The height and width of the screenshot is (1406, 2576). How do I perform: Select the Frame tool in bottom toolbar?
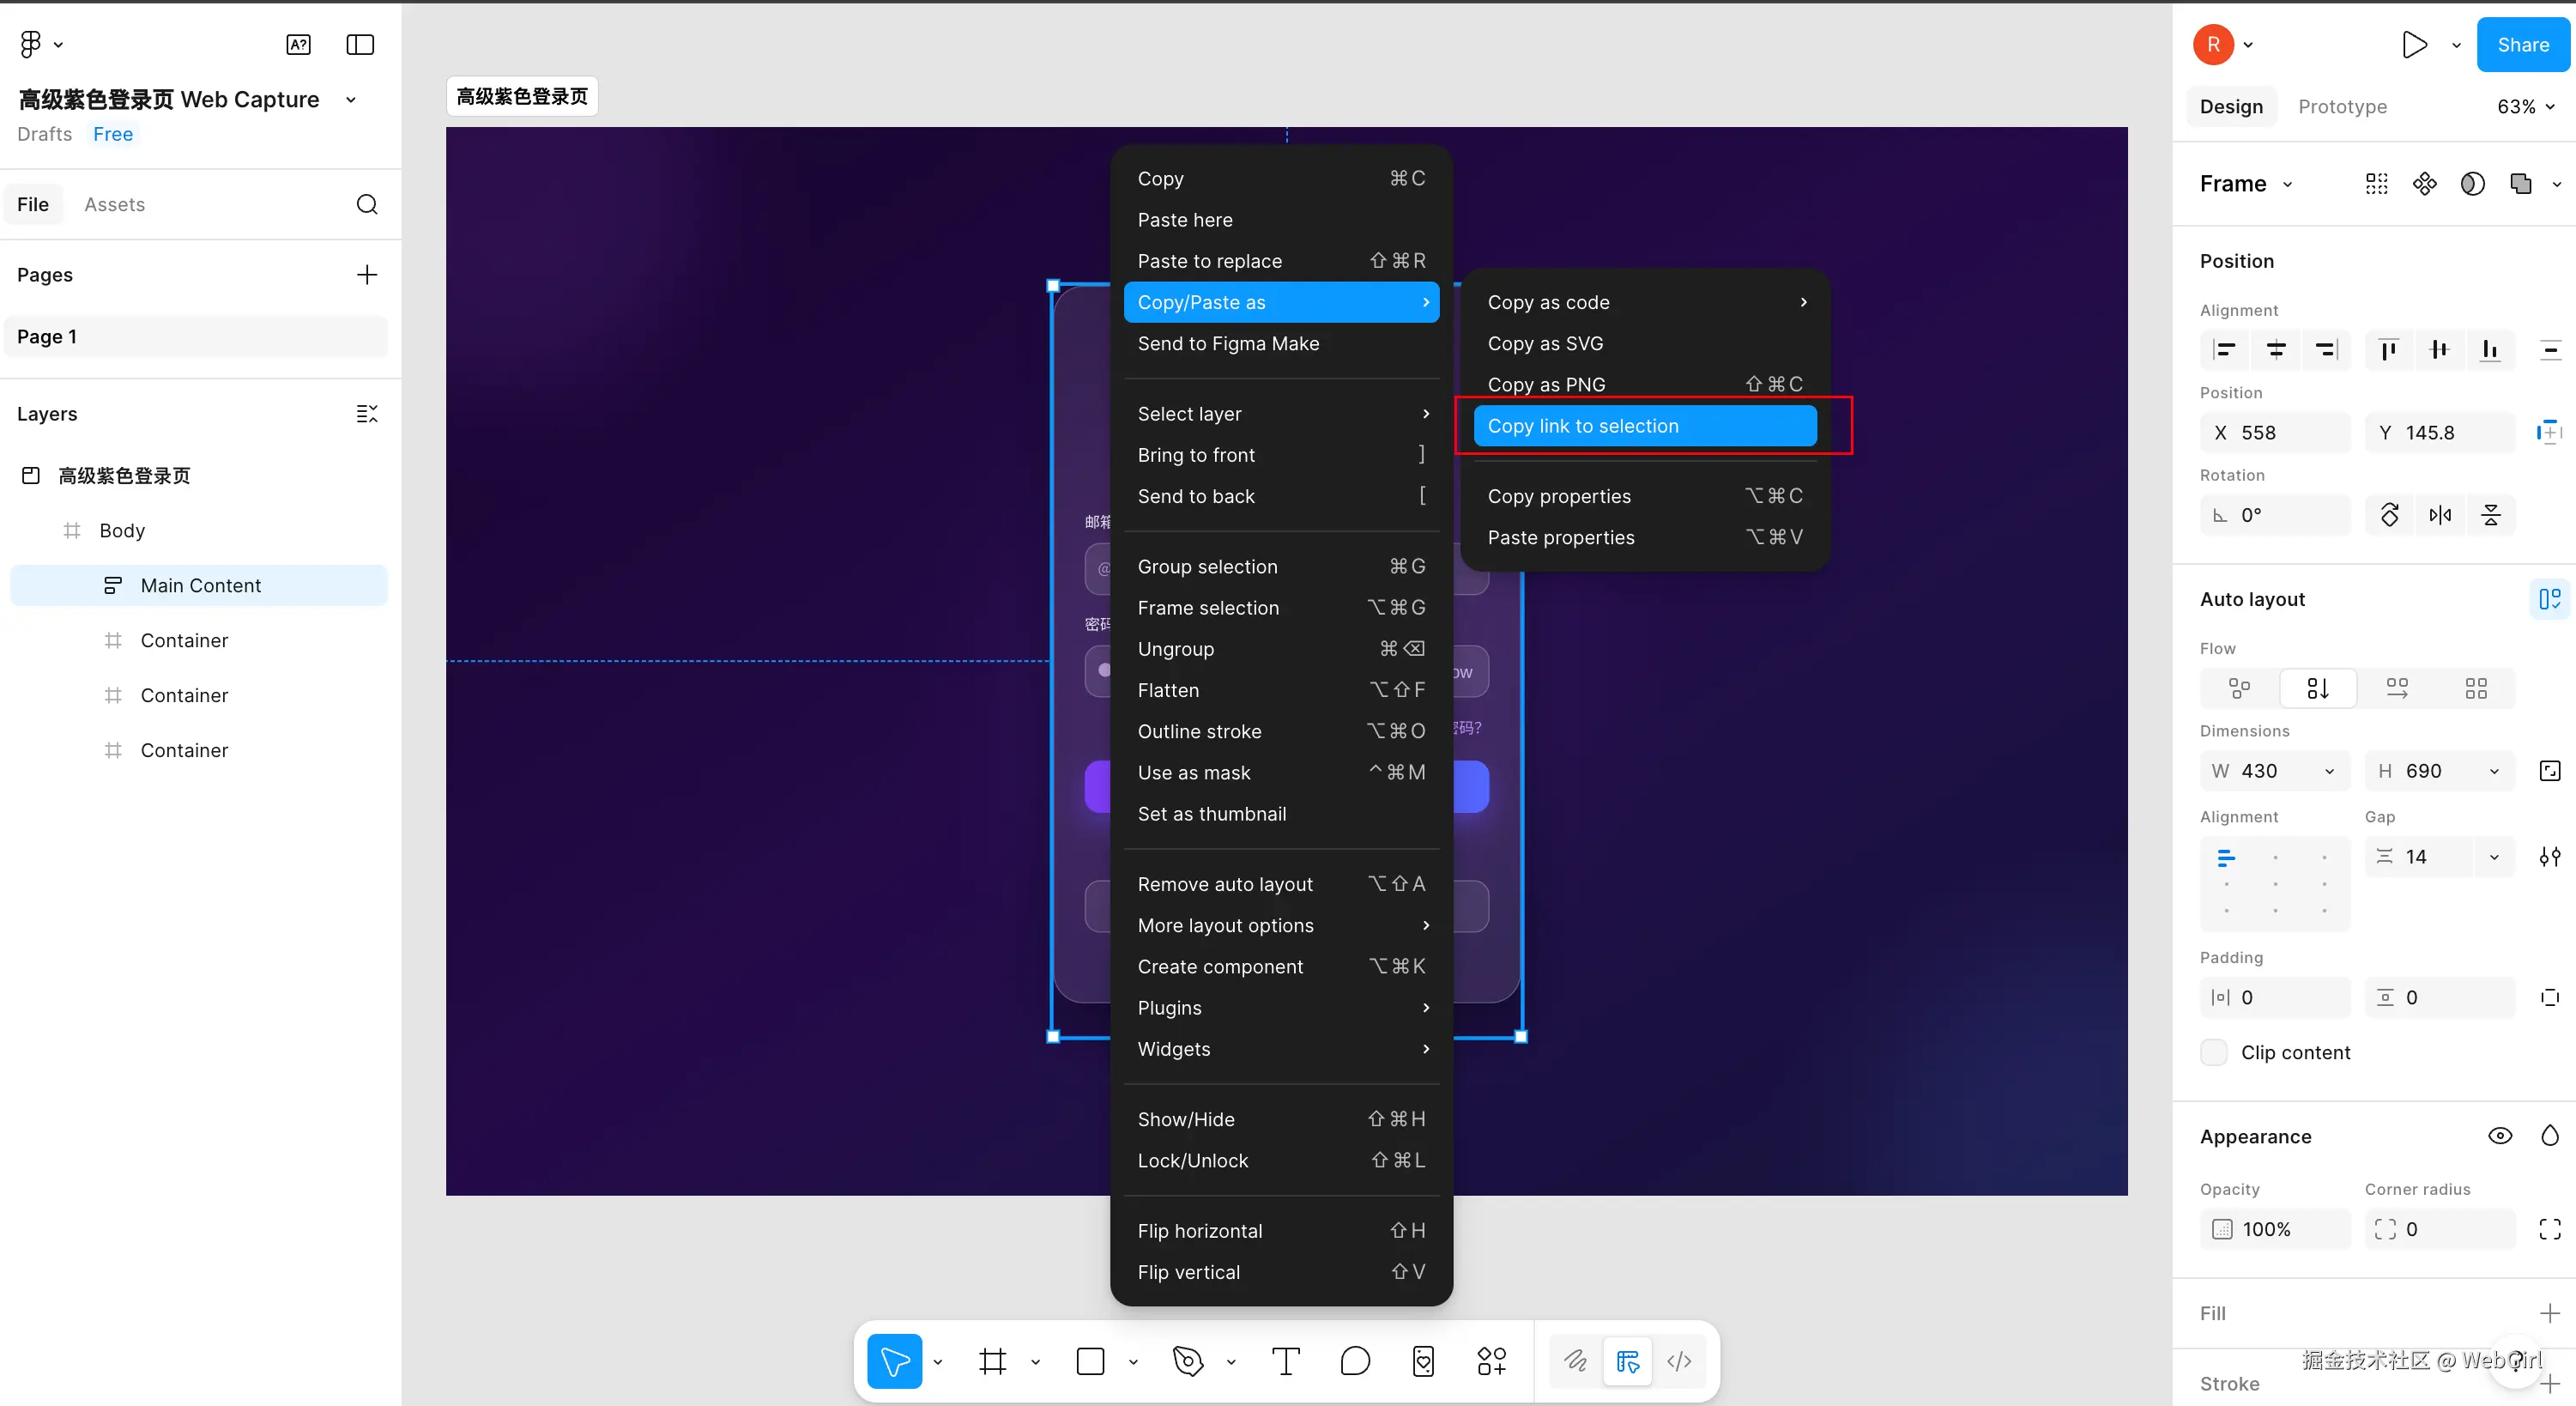click(x=992, y=1361)
